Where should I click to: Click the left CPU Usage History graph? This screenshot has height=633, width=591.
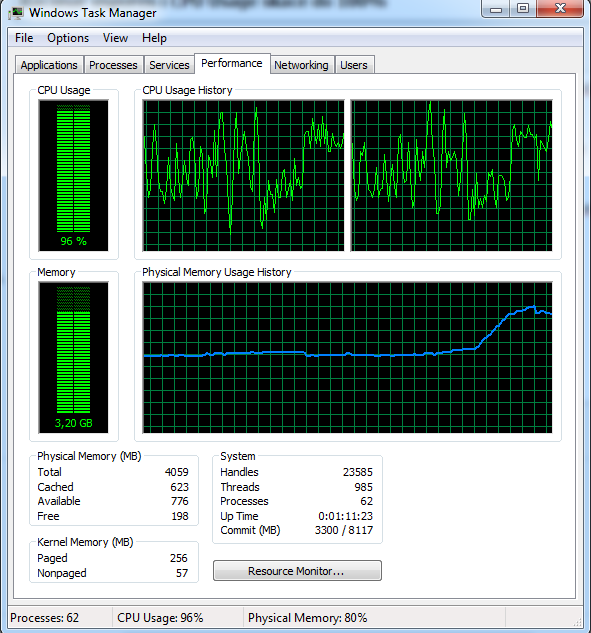(243, 176)
